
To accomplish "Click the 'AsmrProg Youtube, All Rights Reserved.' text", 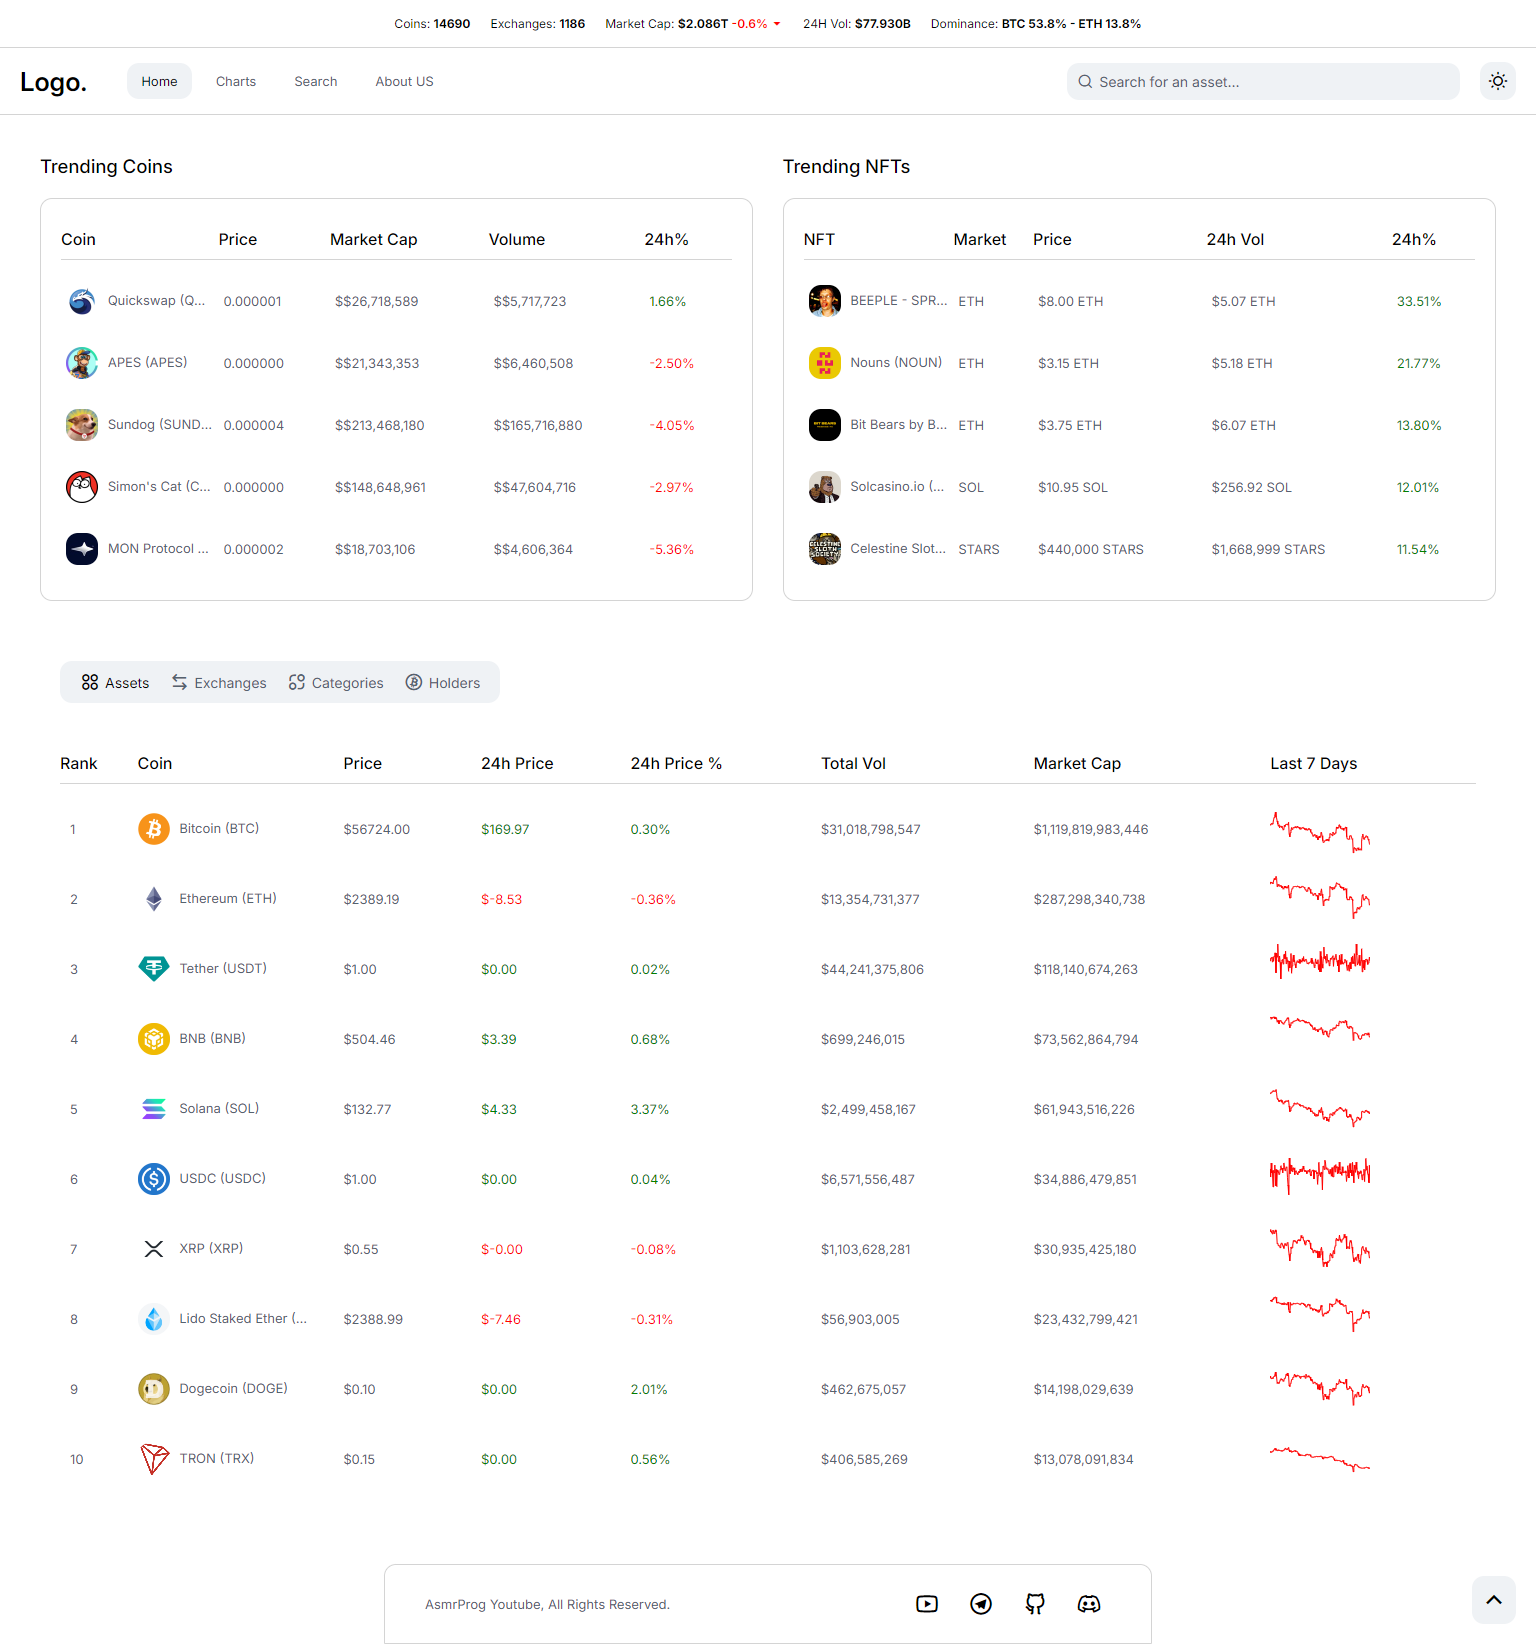I will (x=547, y=1605).
